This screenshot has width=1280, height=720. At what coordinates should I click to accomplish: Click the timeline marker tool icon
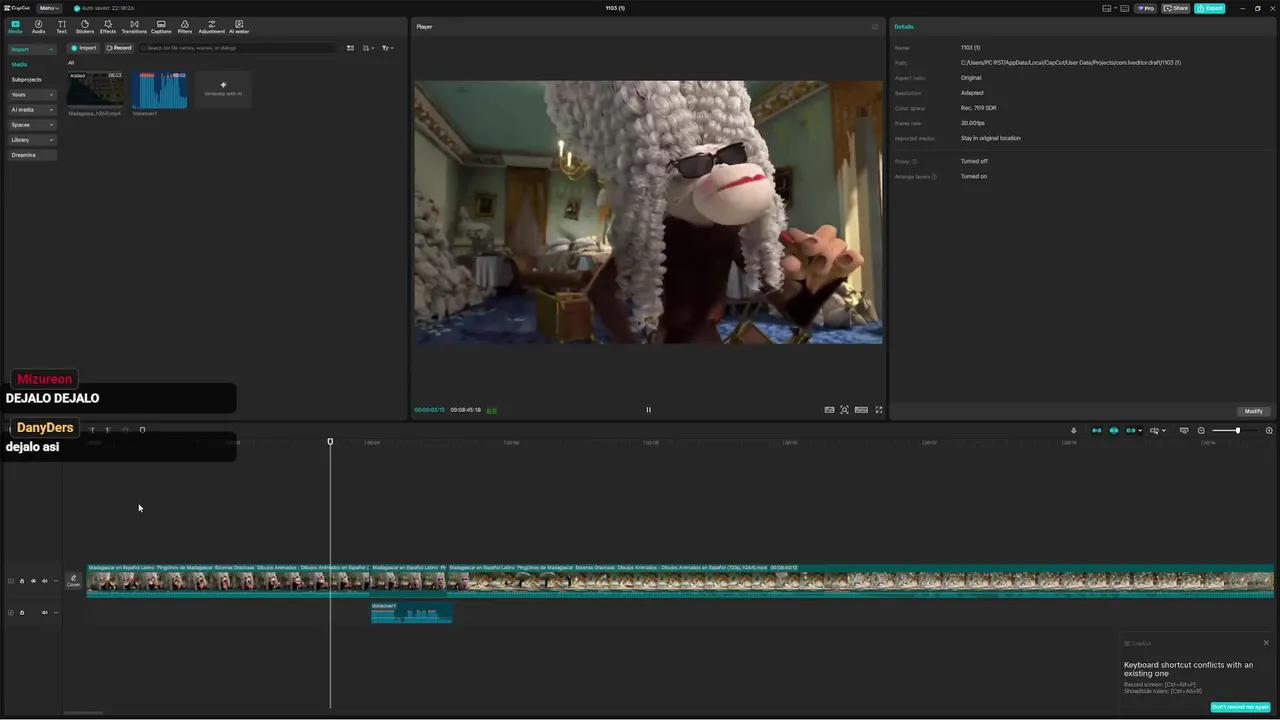142,430
